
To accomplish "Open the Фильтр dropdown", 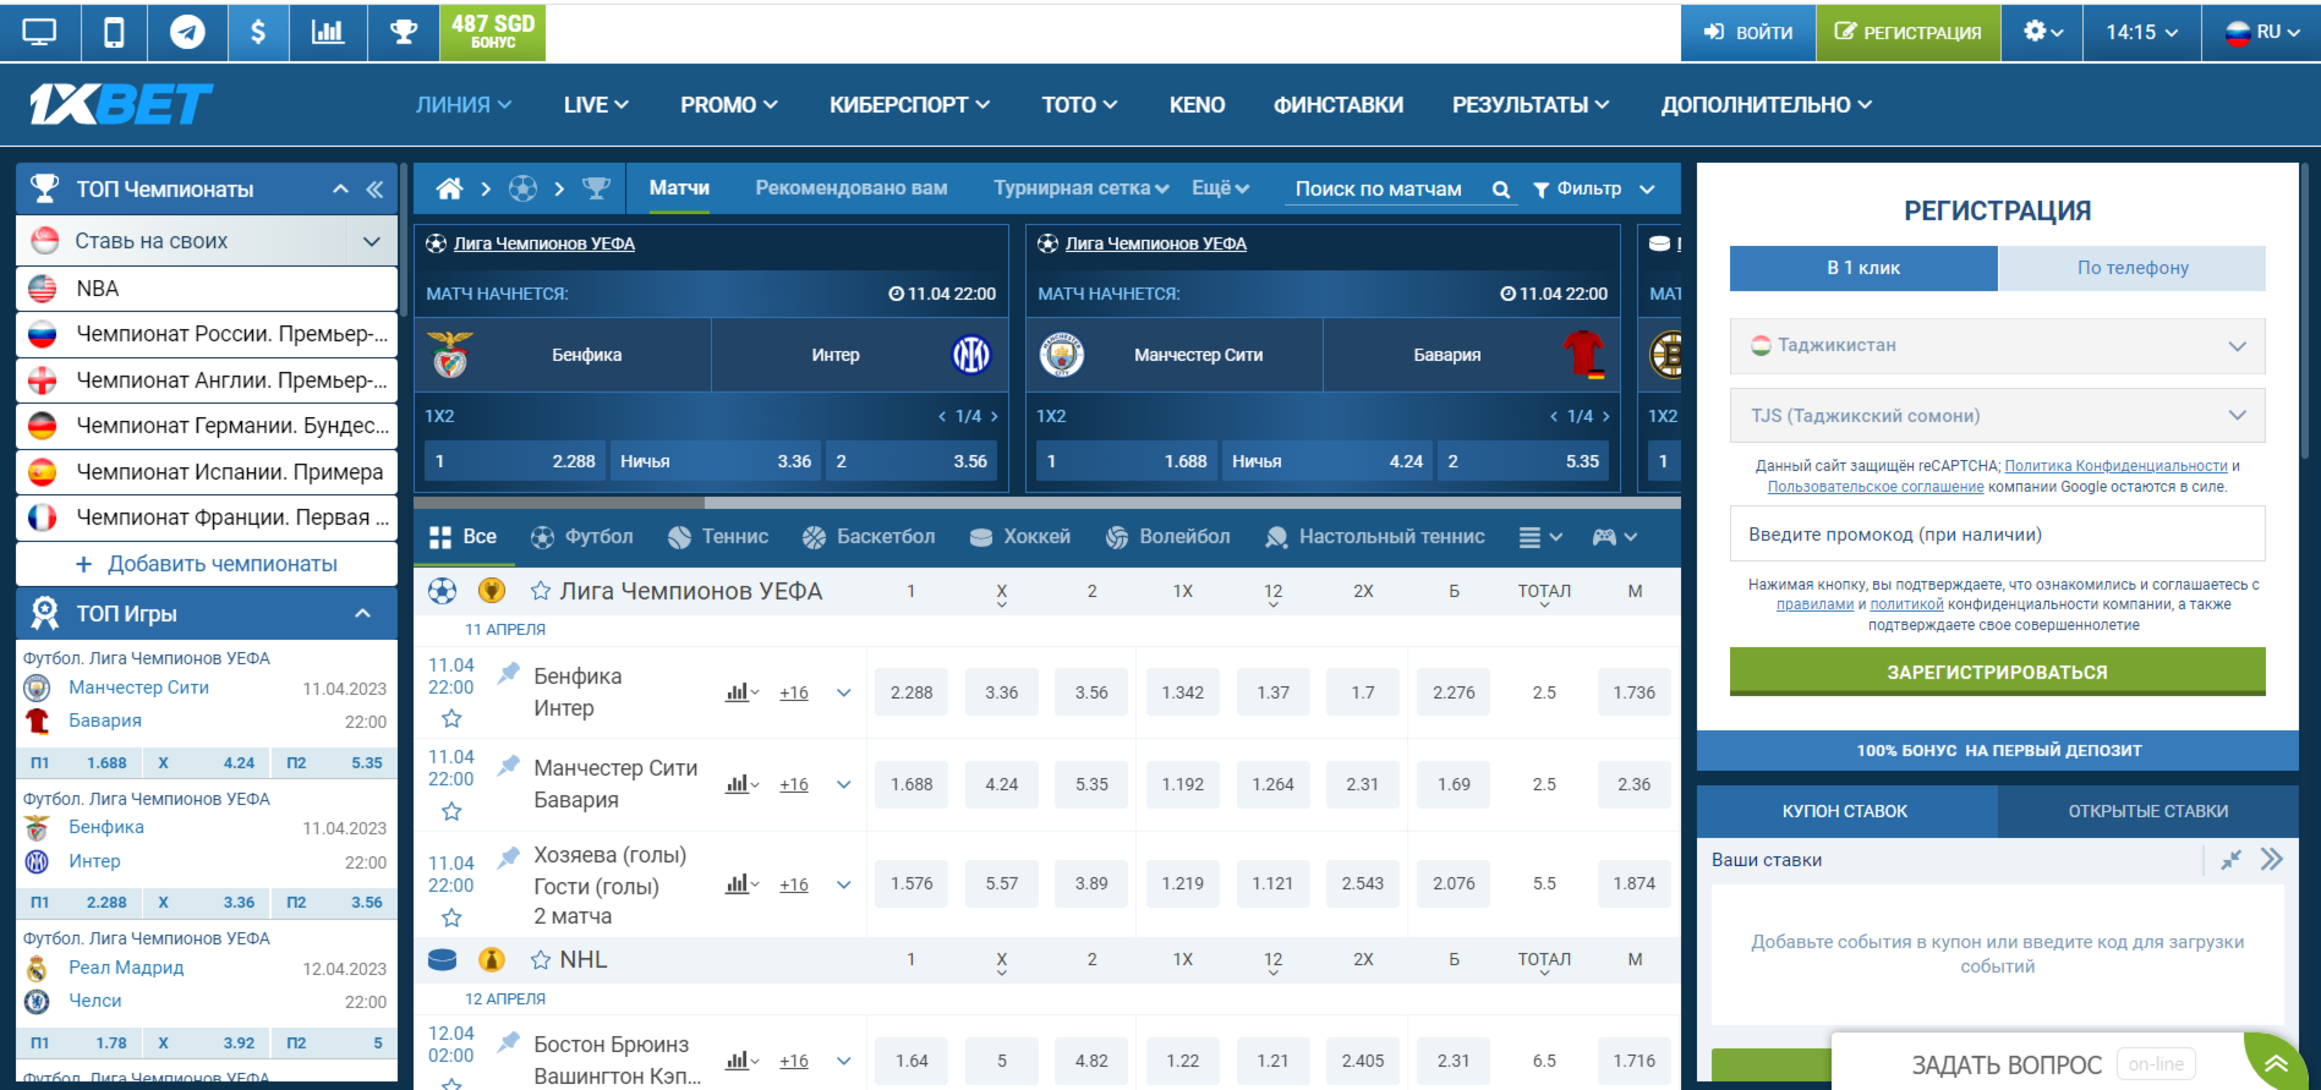I will tap(1594, 189).
